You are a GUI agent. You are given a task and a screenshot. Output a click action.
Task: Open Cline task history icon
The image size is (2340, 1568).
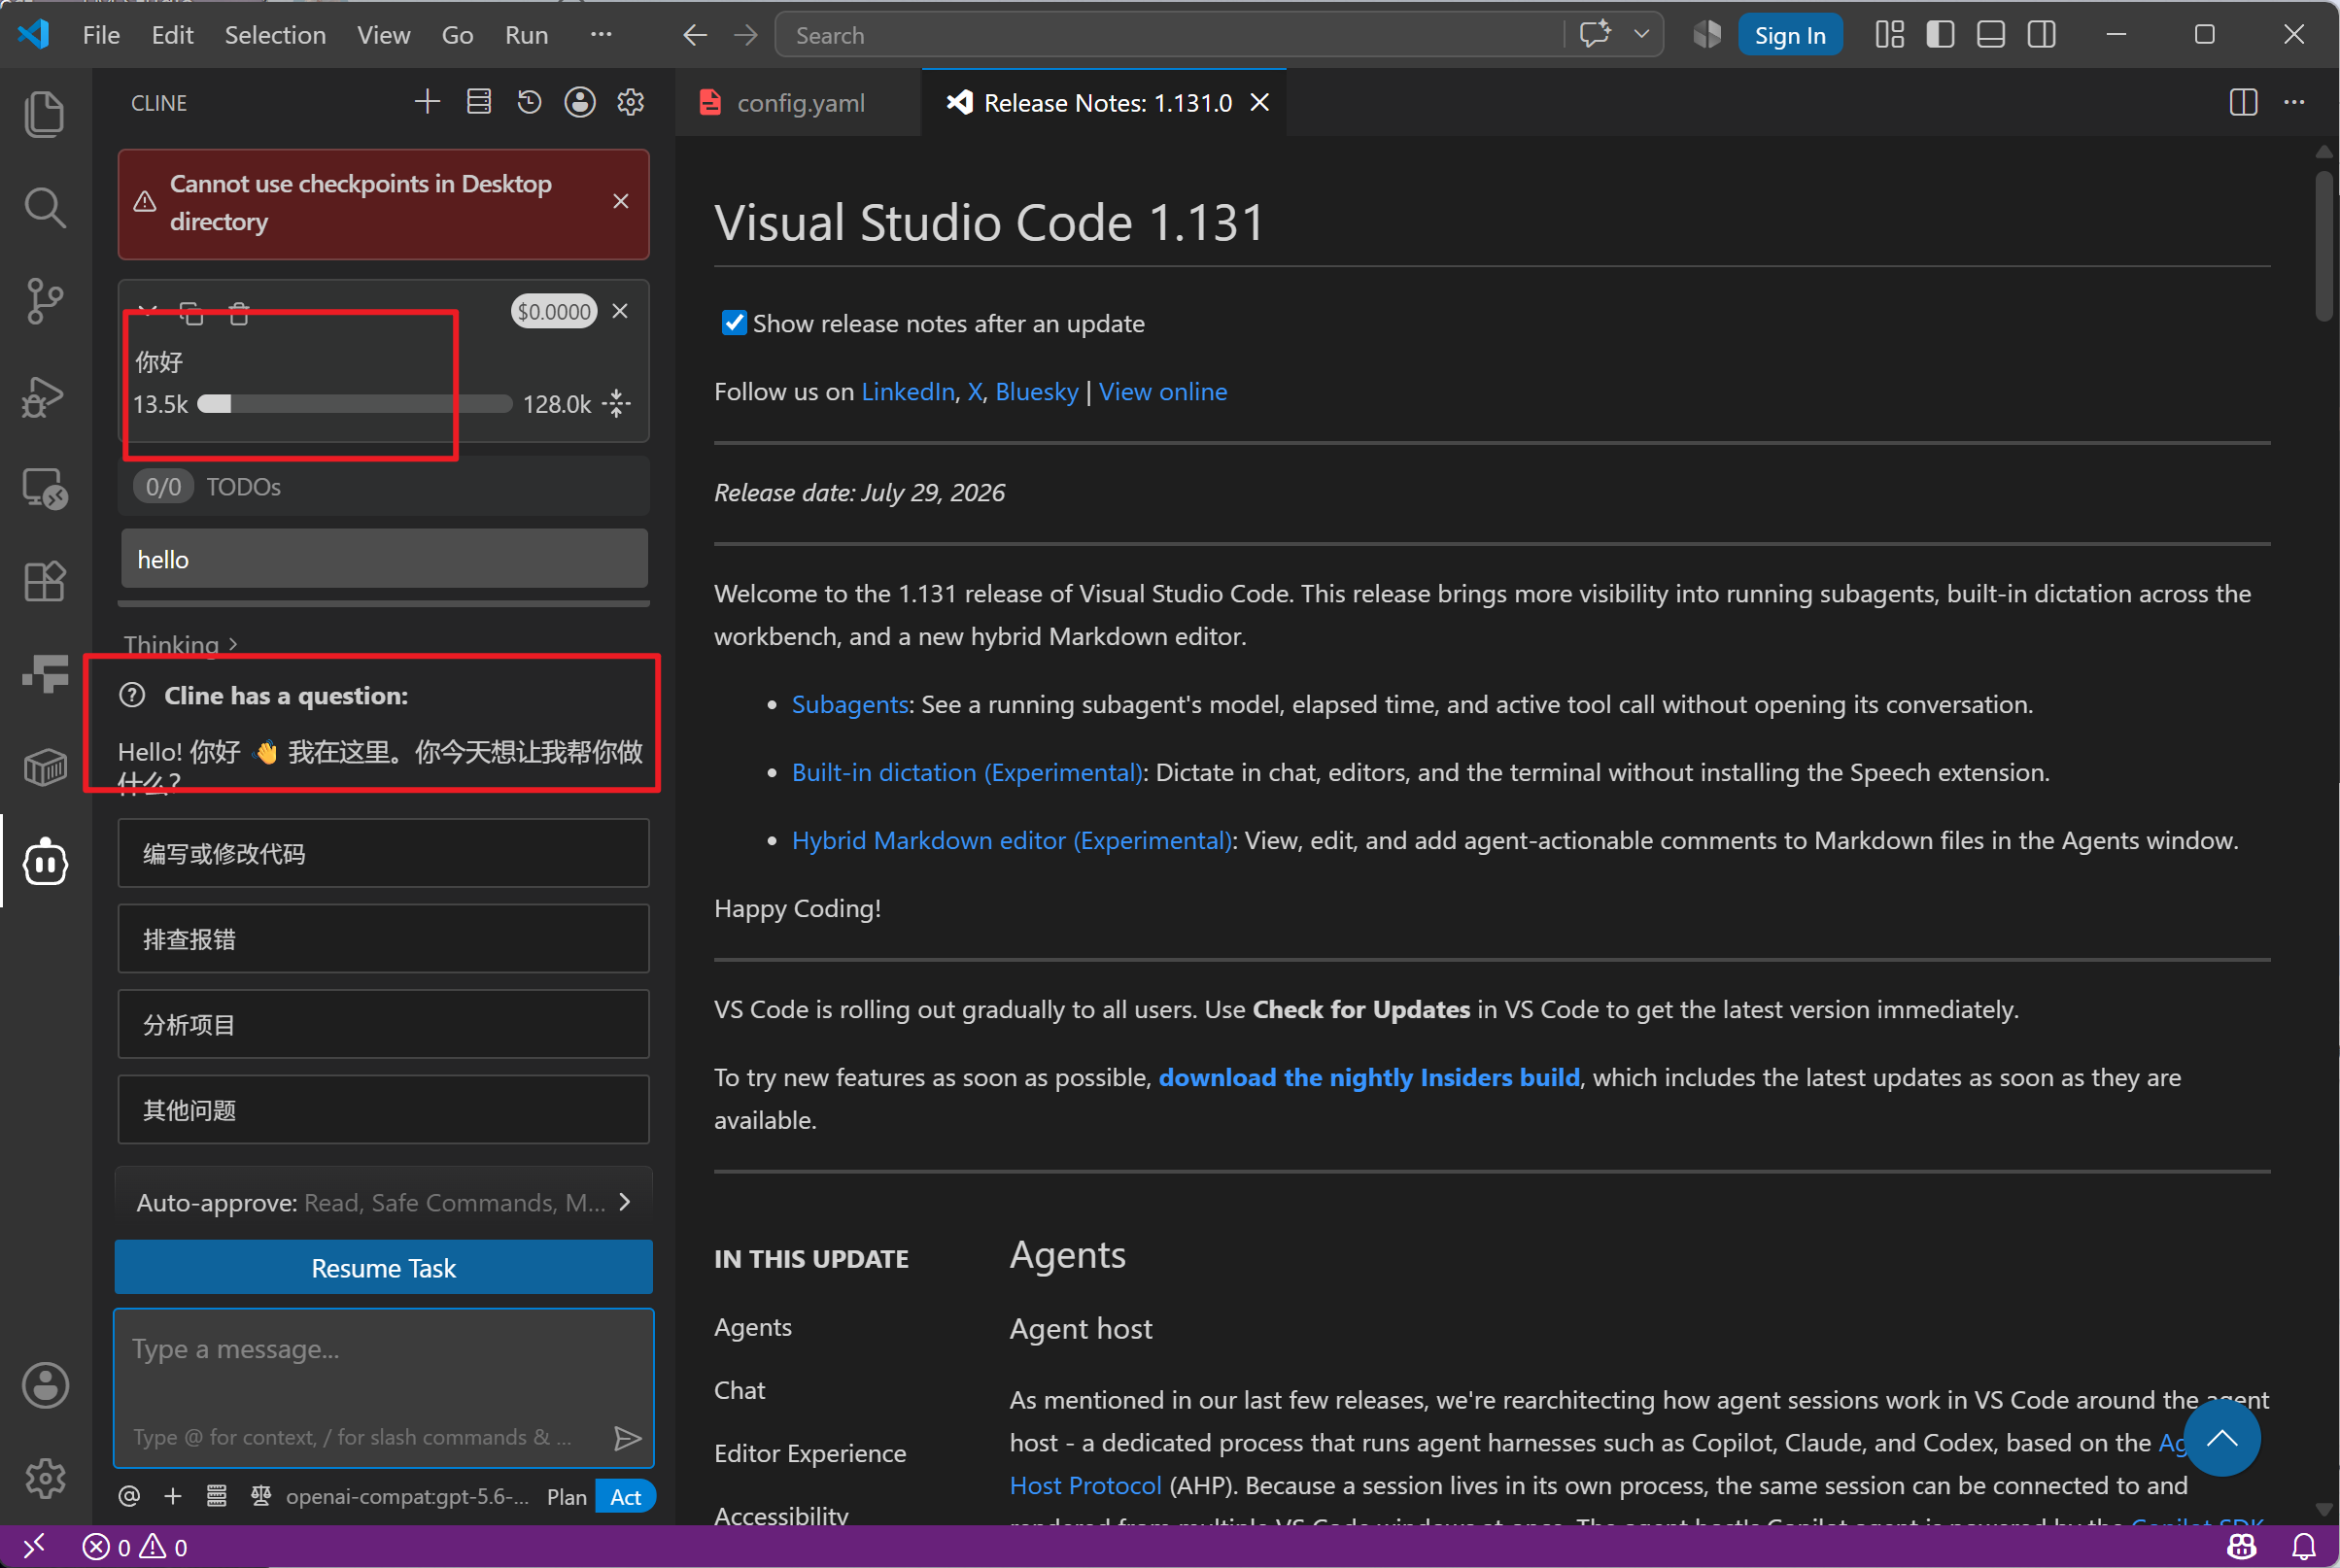tap(529, 102)
